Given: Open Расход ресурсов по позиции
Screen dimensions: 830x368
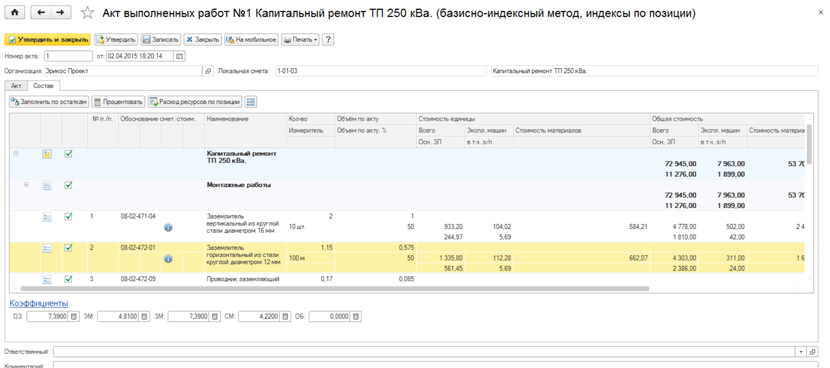Looking at the screenshot, I should click(x=195, y=102).
